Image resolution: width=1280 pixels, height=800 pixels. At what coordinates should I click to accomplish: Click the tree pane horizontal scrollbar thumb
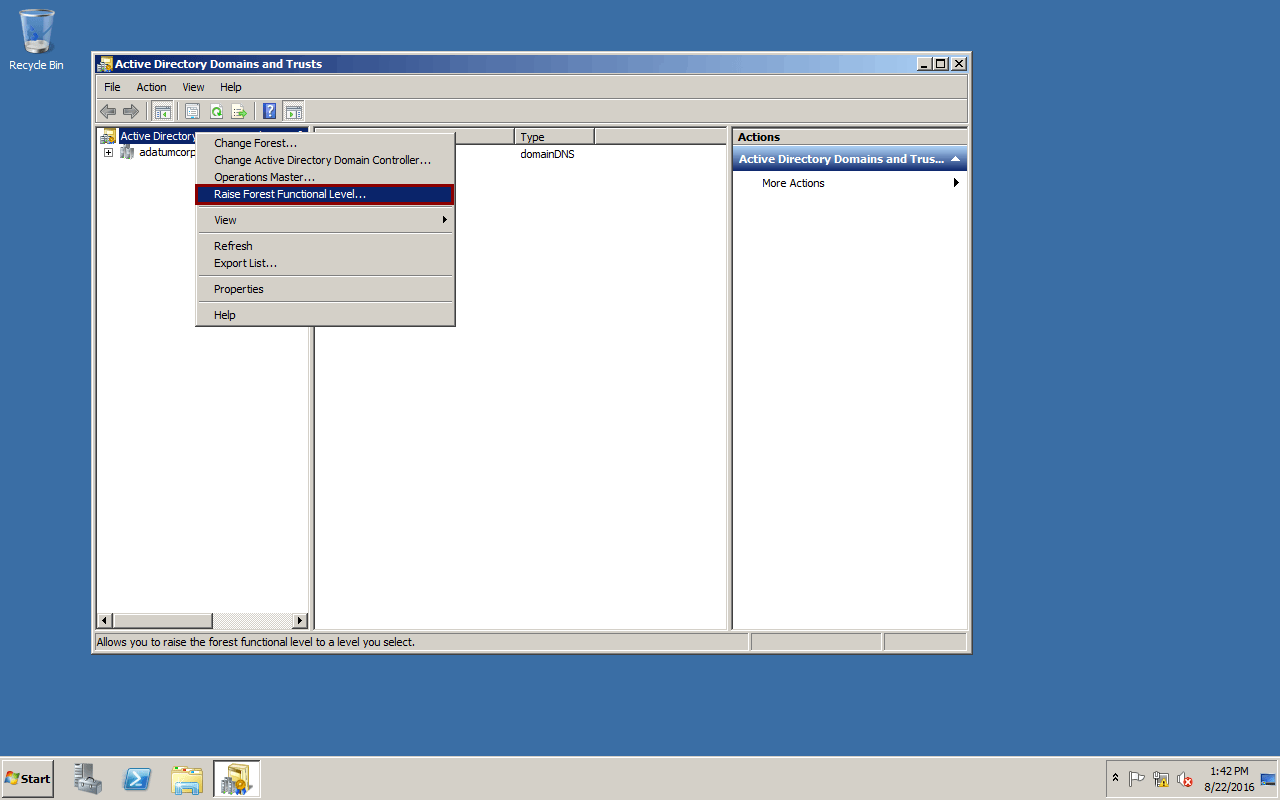pyautogui.click(x=162, y=621)
